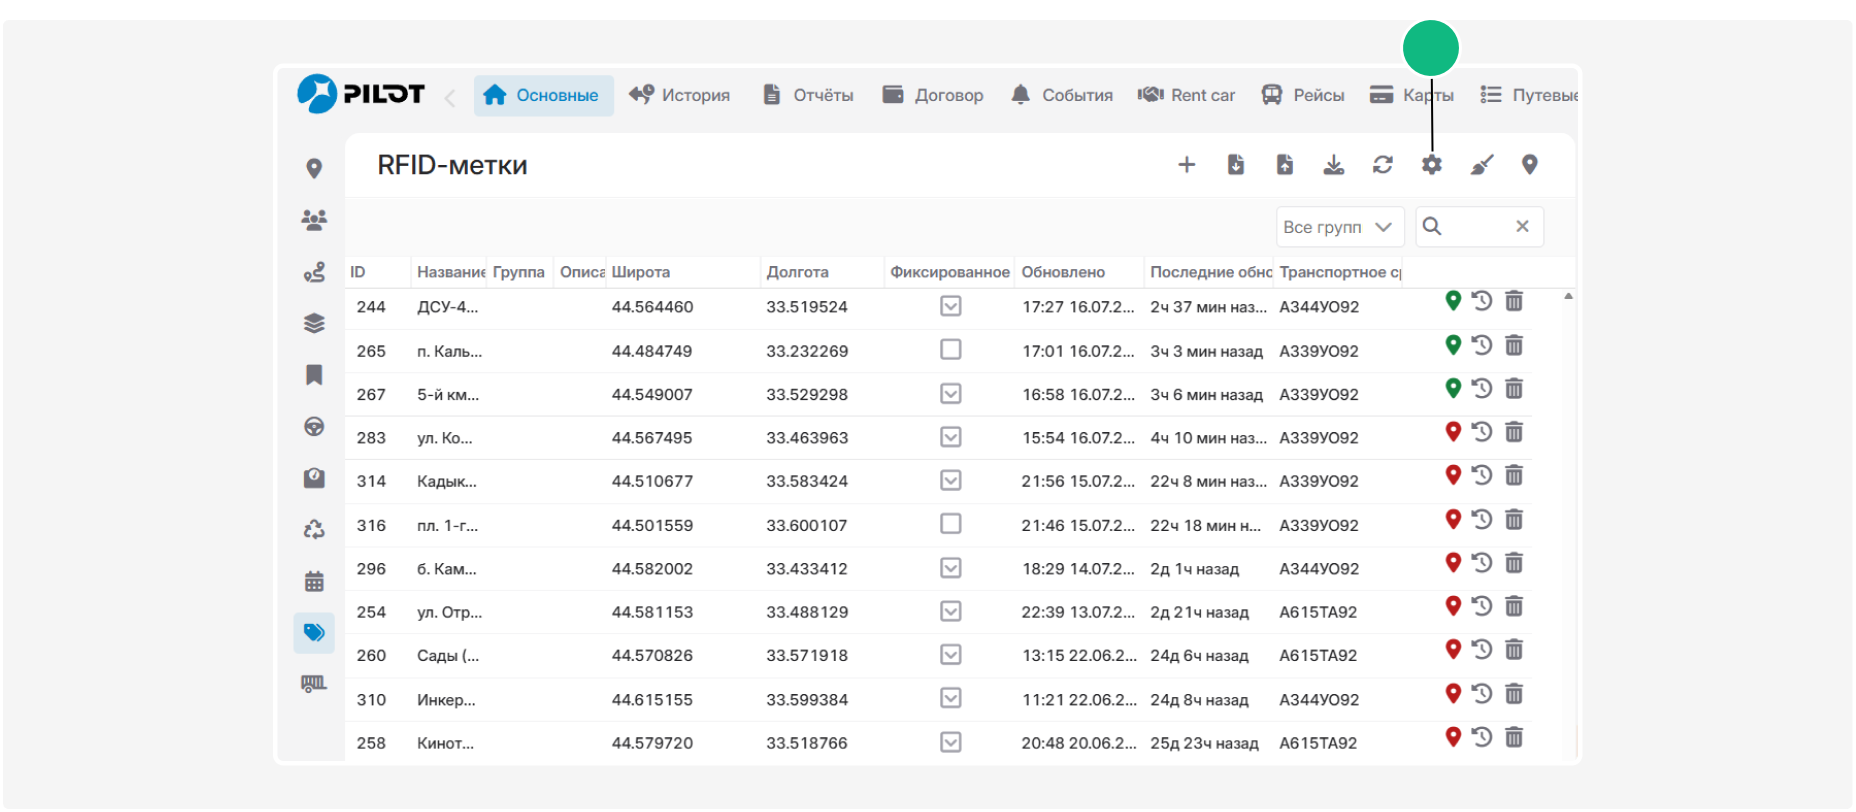Screen dimensions: 1856x812
Task: Open the layers sidebar icon
Action: click(x=314, y=323)
